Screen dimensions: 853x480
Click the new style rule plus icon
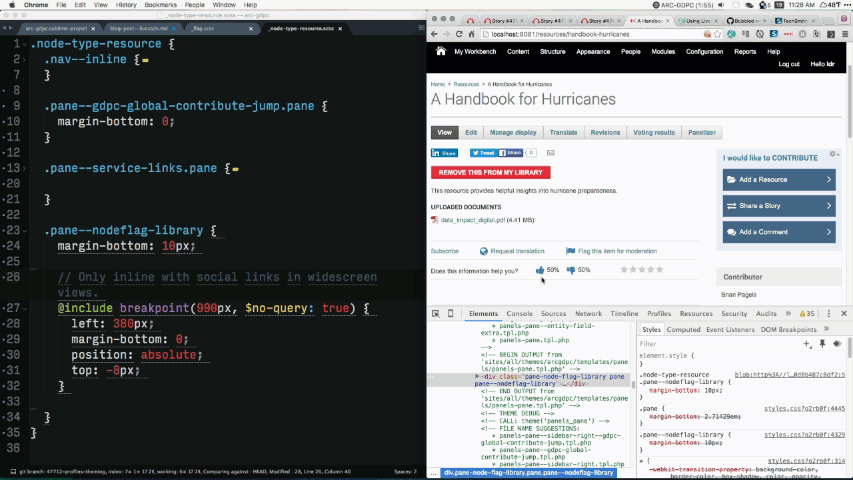[x=808, y=344]
